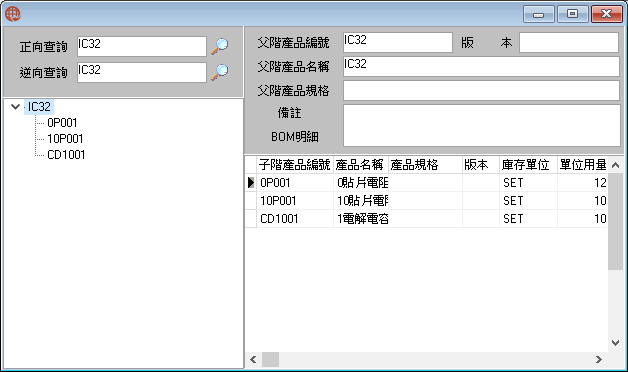Click quantity 10 cell in 10P001 row
The image size is (628, 372).
coord(582,201)
